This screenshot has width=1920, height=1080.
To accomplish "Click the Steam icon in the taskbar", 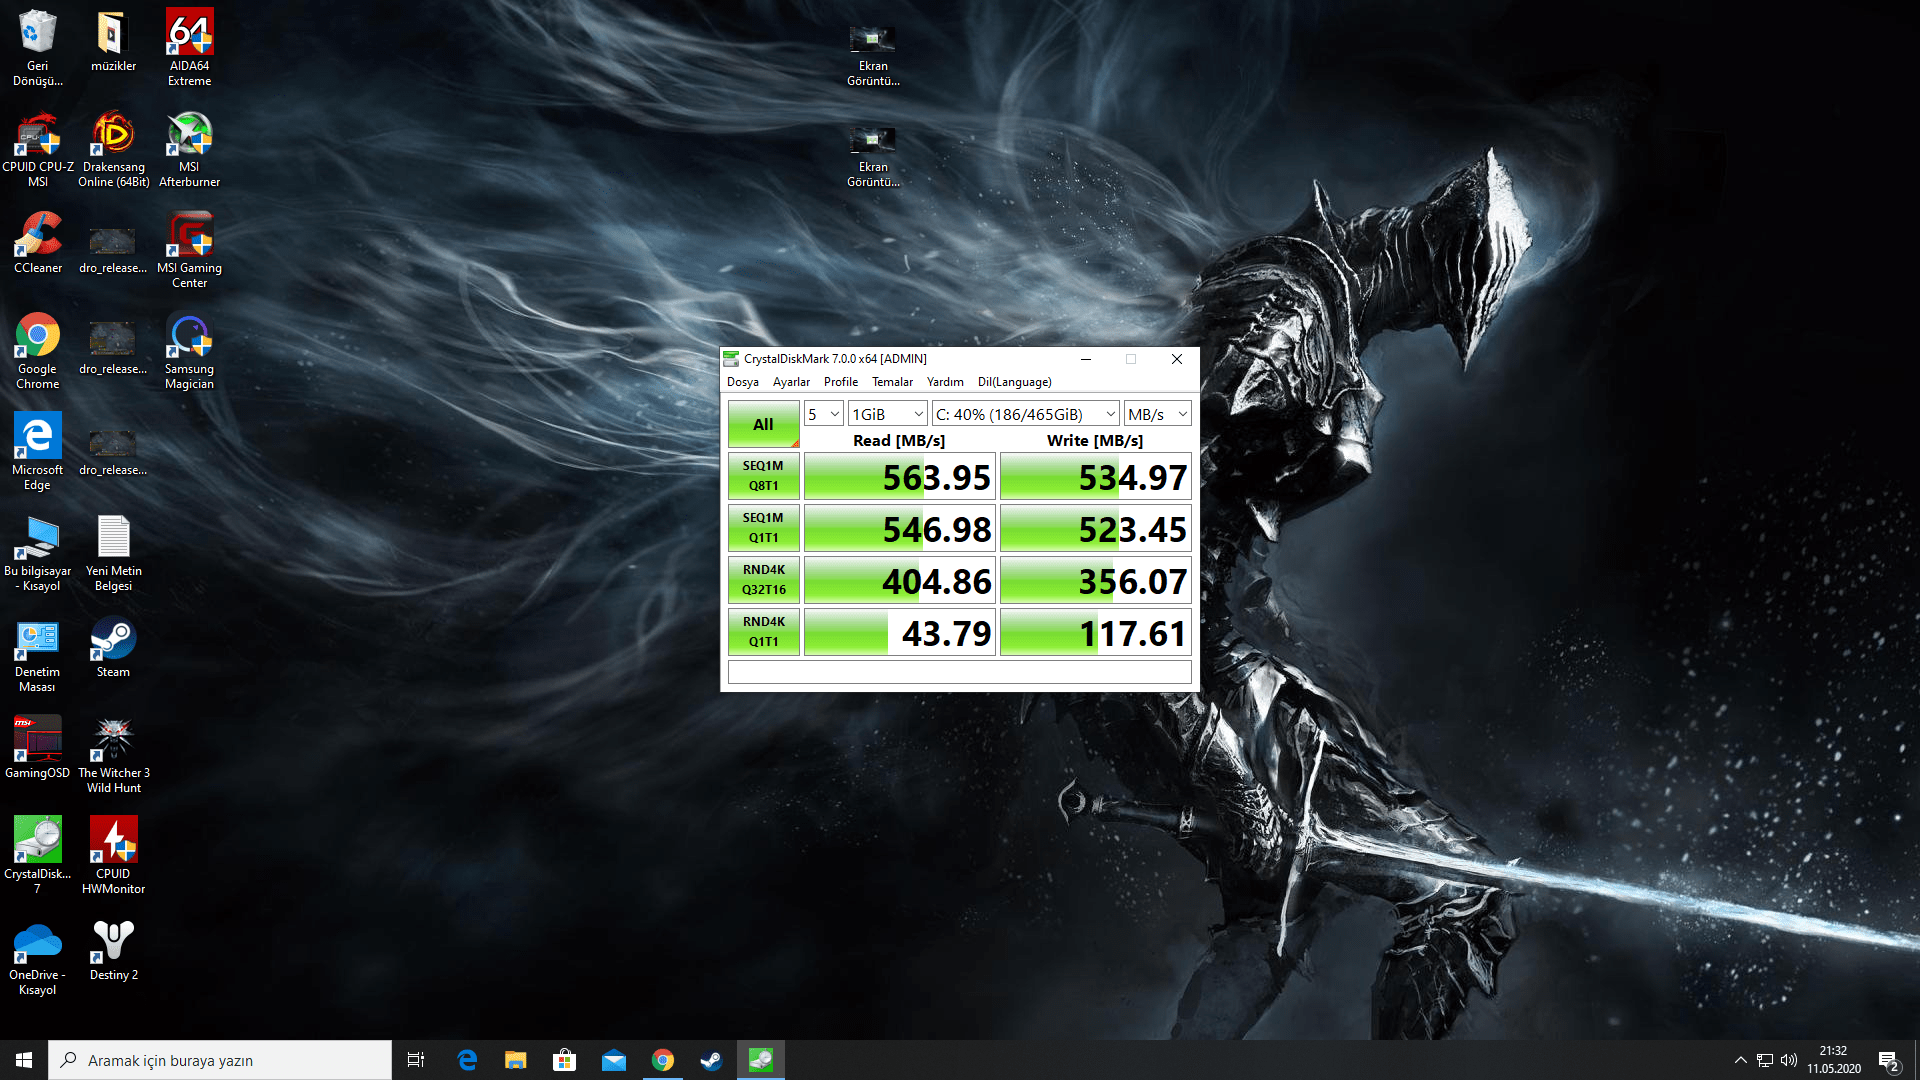I will (711, 1060).
